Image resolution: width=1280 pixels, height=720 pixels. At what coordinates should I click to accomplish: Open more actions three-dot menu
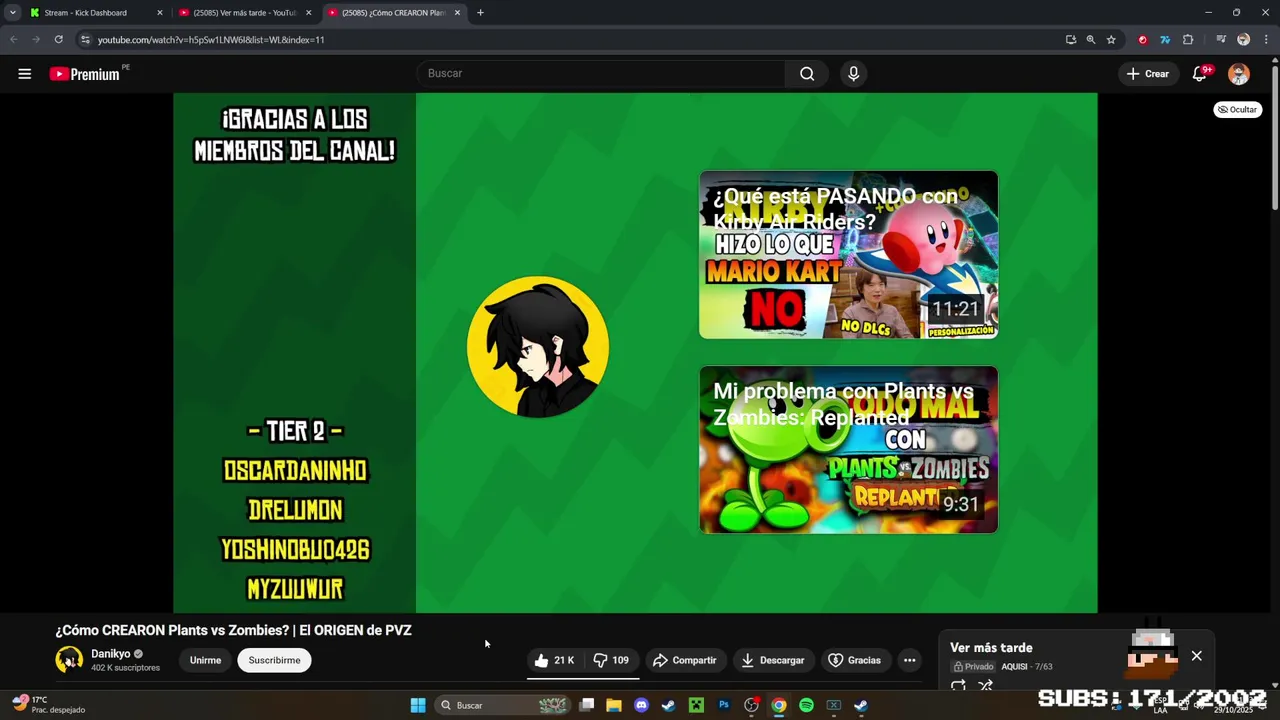click(909, 660)
